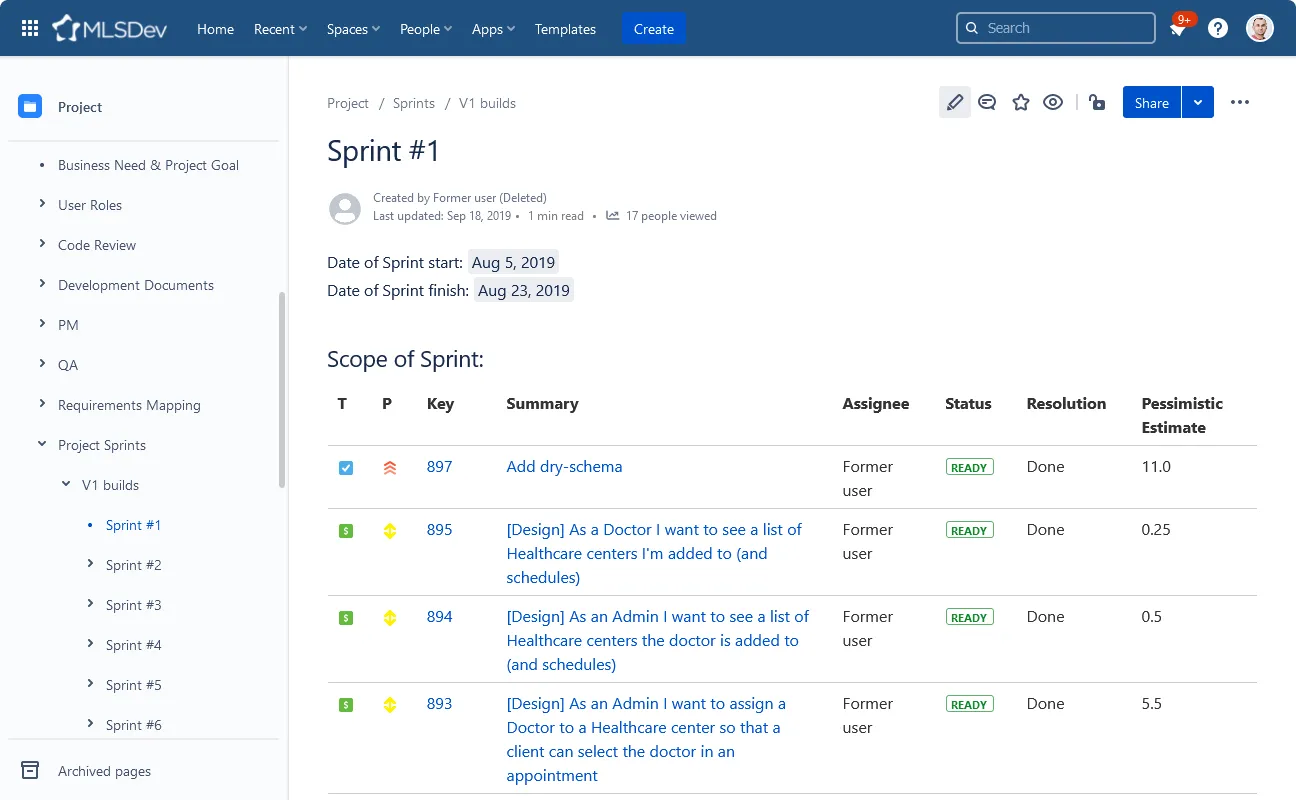Click the unlocked restrictions padlock icon

click(1096, 102)
